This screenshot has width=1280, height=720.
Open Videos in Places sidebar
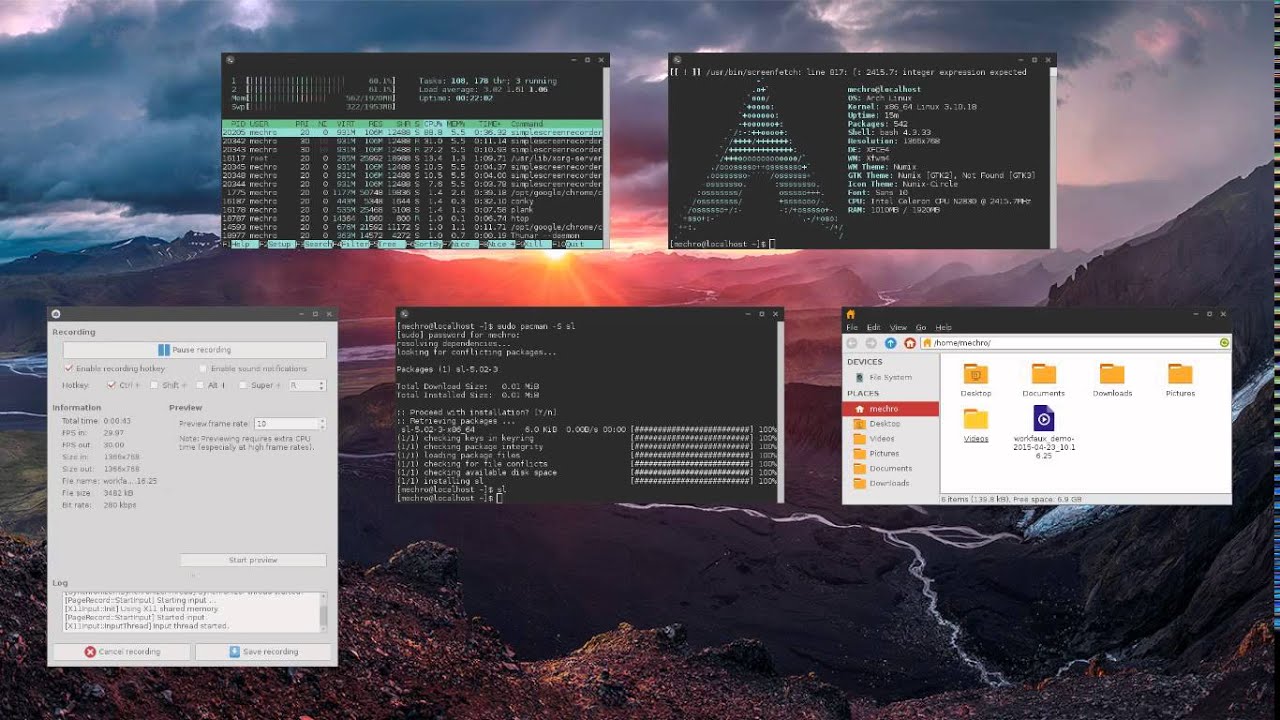pos(890,439)
